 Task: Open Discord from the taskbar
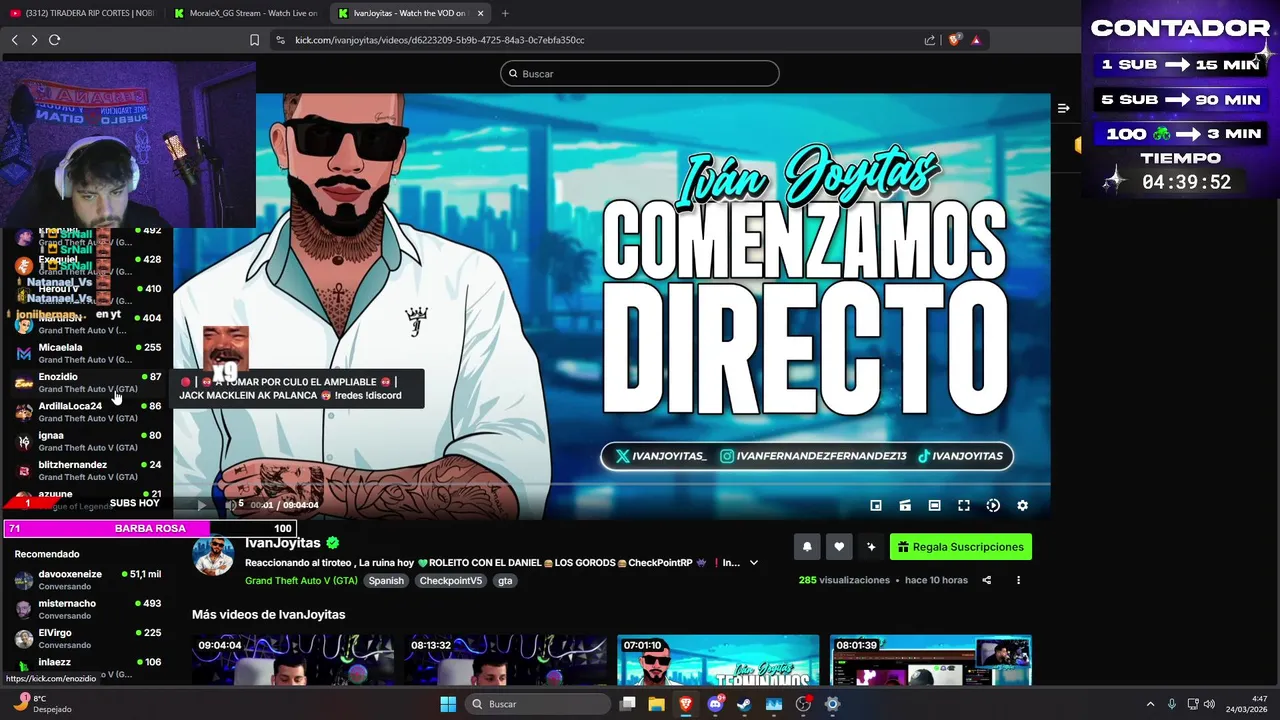pyautogui.click(x=715, y=704)
